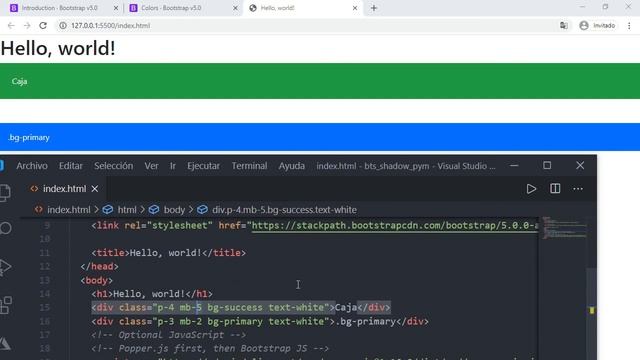
Task: Open the Search icon in activity bar
Action: [x=6, y=228]
